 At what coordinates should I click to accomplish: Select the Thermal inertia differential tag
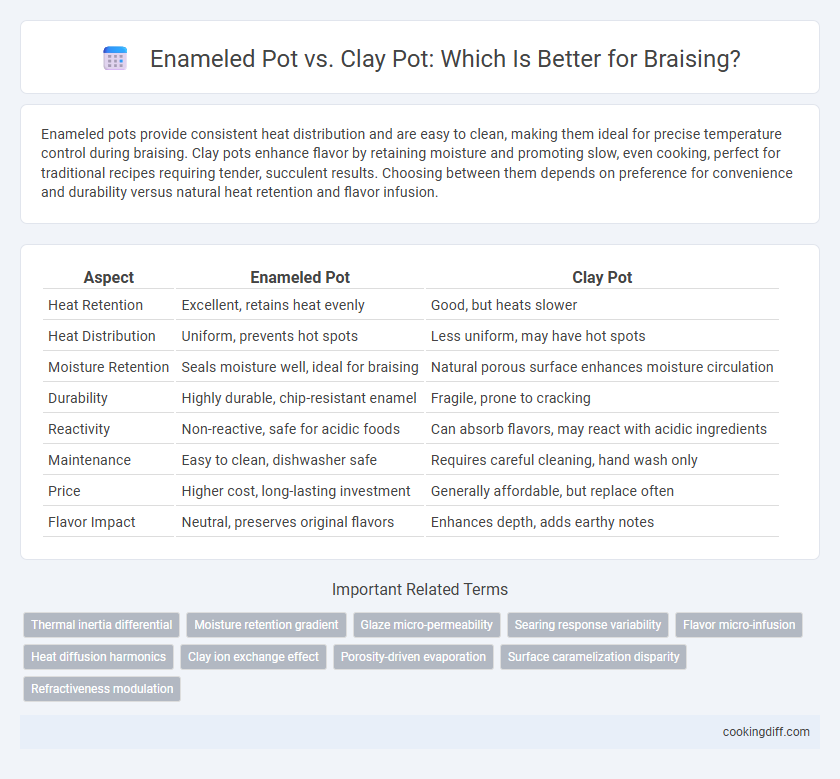(101, 625)
